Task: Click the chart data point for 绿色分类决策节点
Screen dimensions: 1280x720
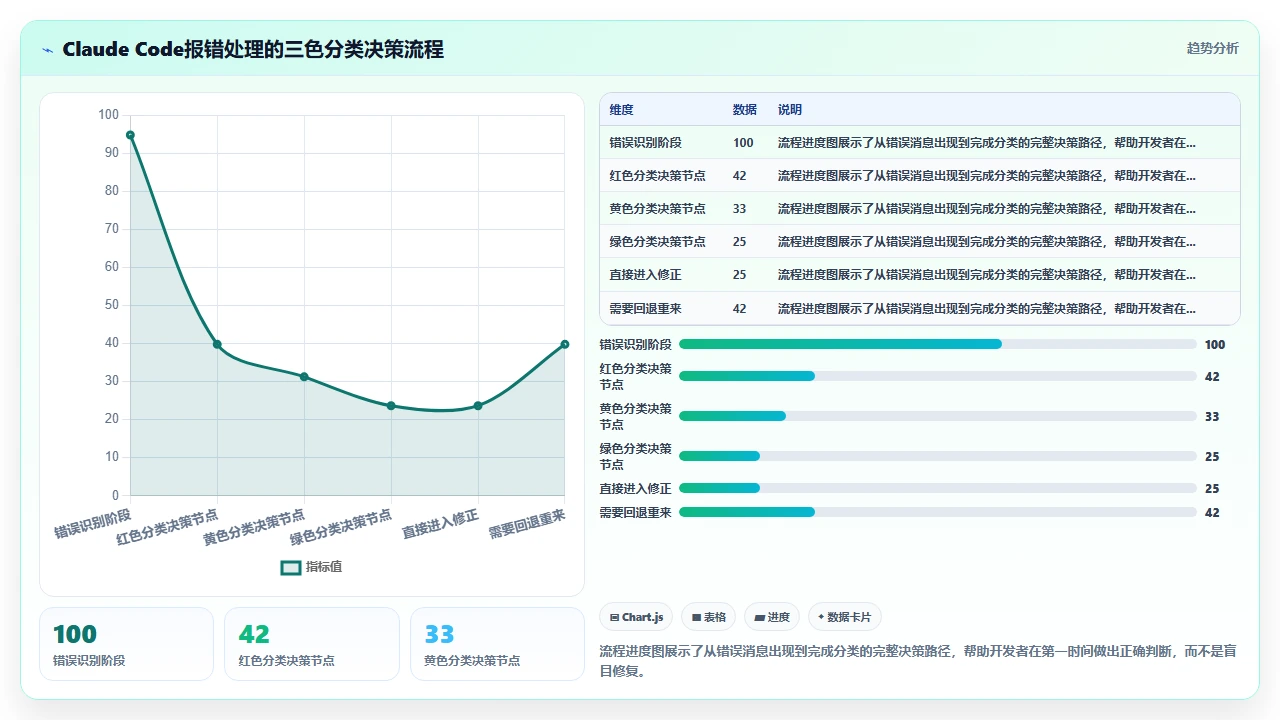Action: click(391, 406)
